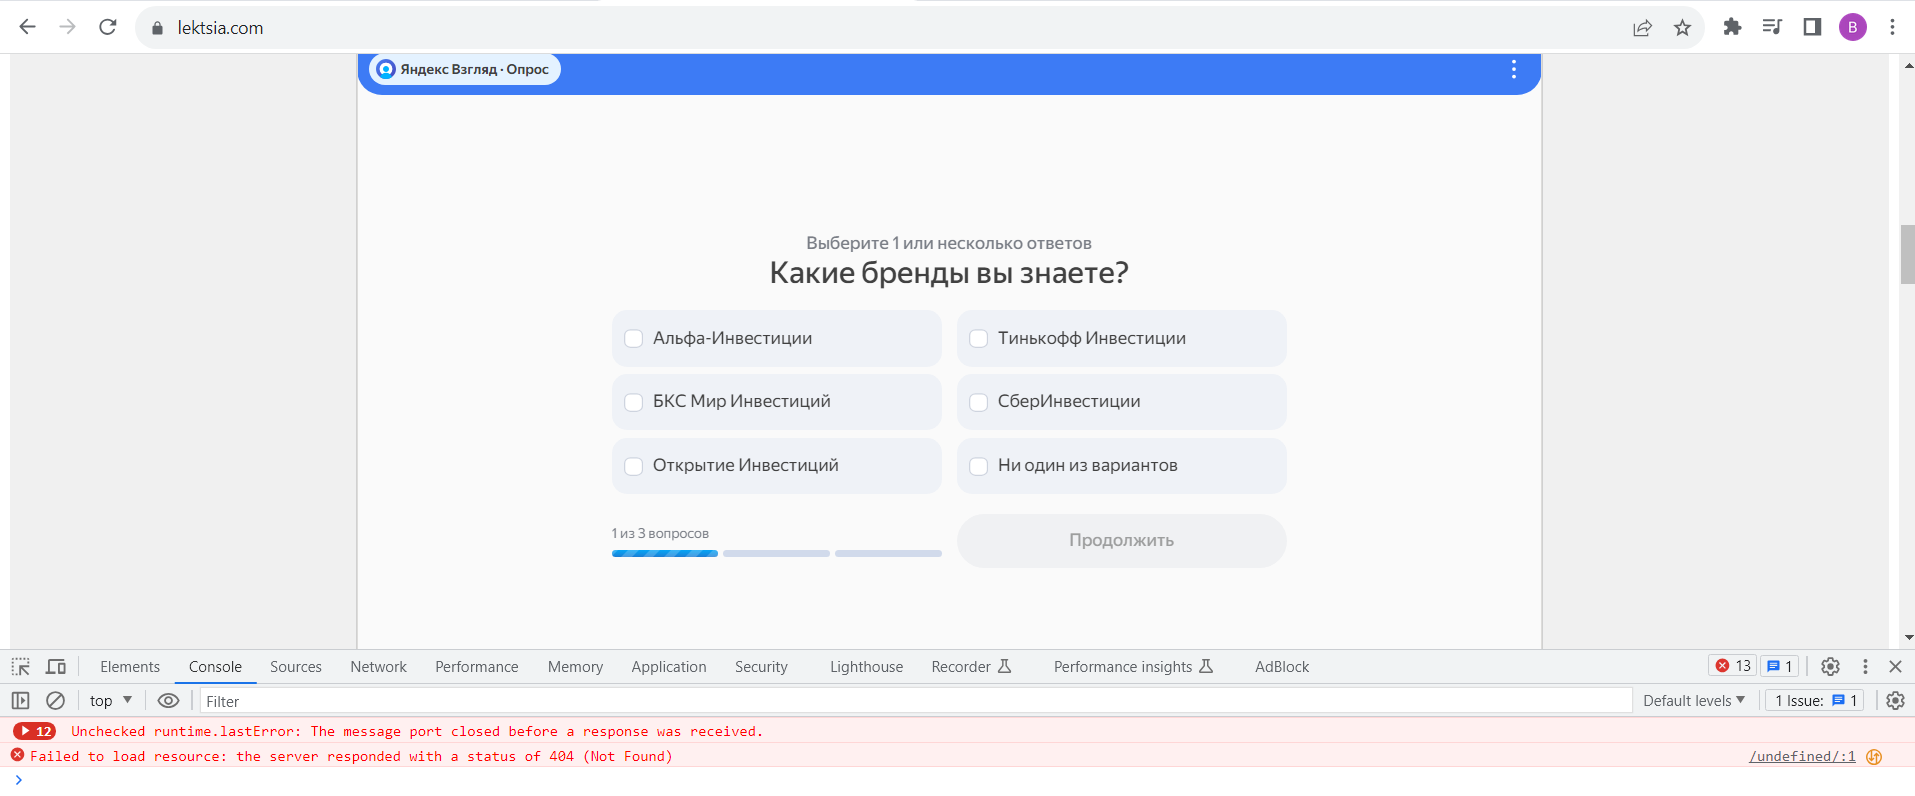Viewport: 1915px width, 796px height.
Task: Expand the Default levels dropdown
Action: (x=1693, y=701)
